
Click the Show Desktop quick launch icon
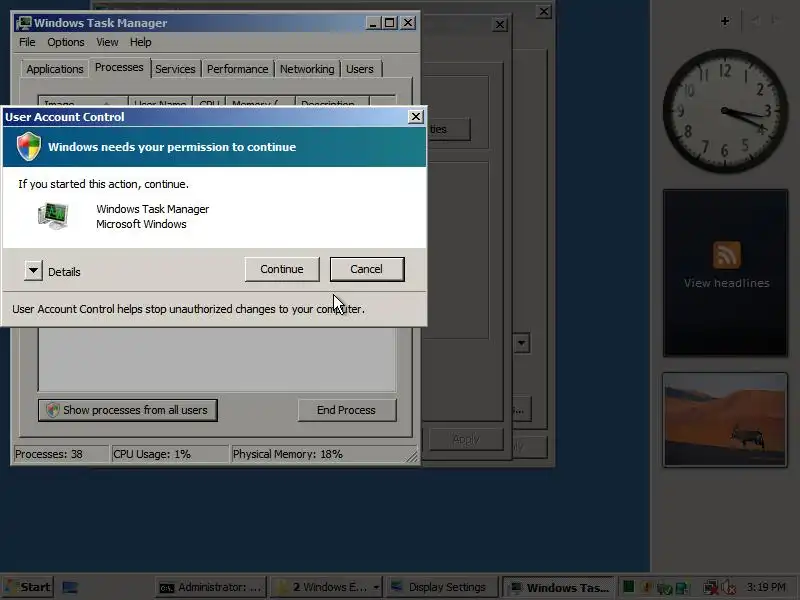[69, 587]
